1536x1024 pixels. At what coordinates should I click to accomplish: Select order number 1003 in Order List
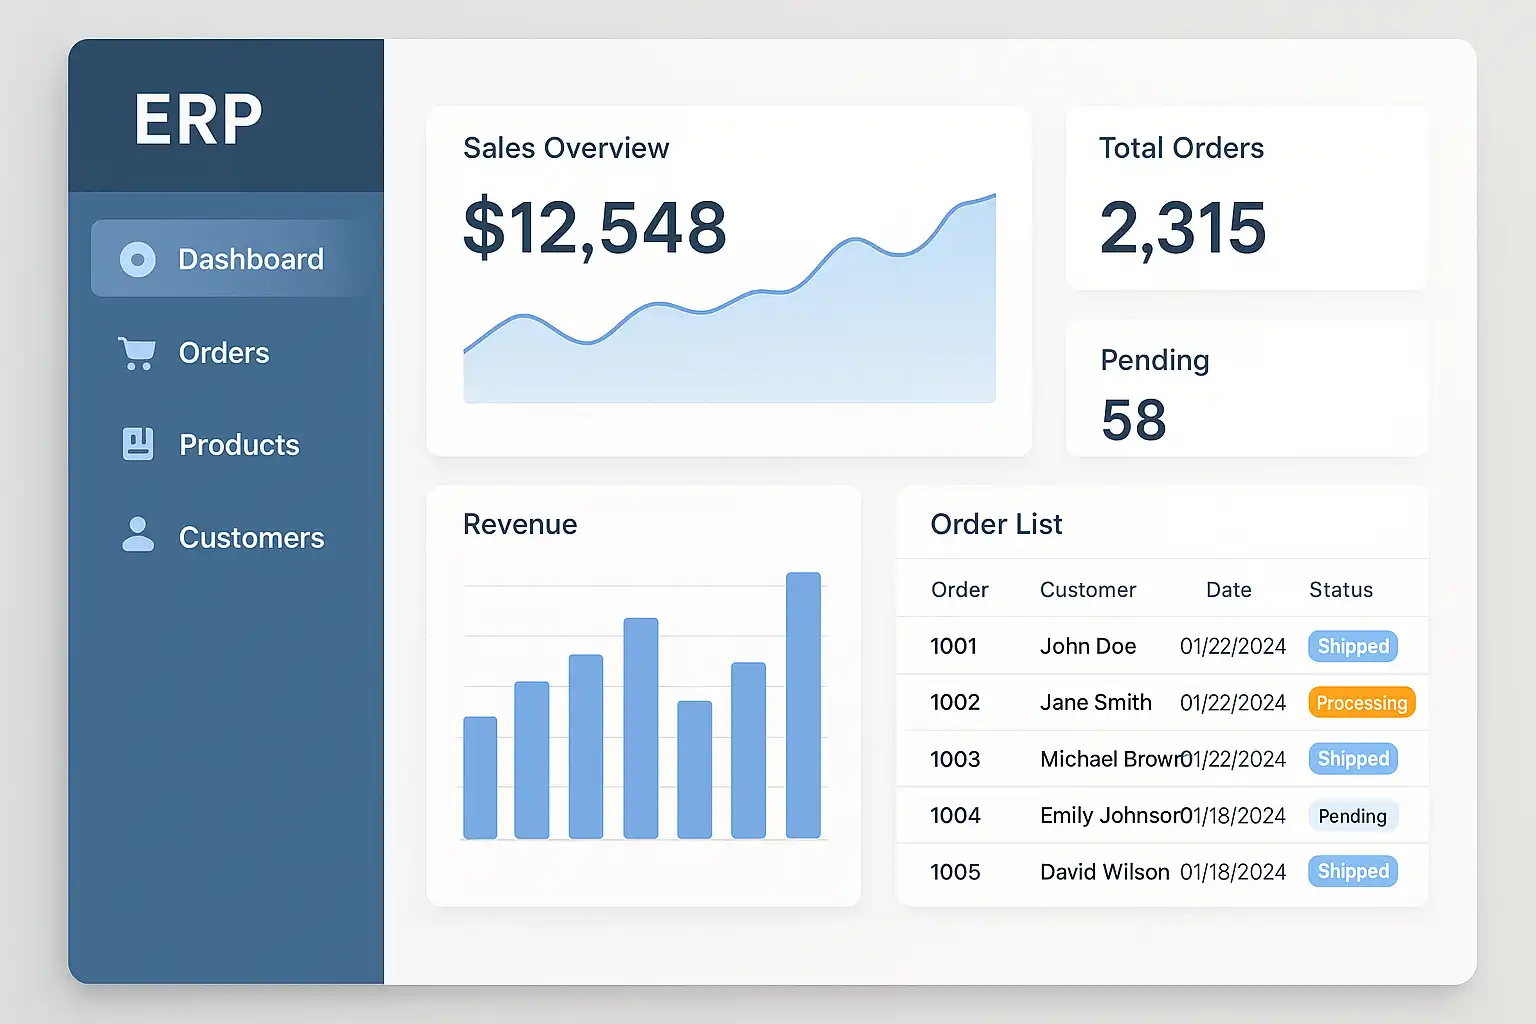(954, 759)
